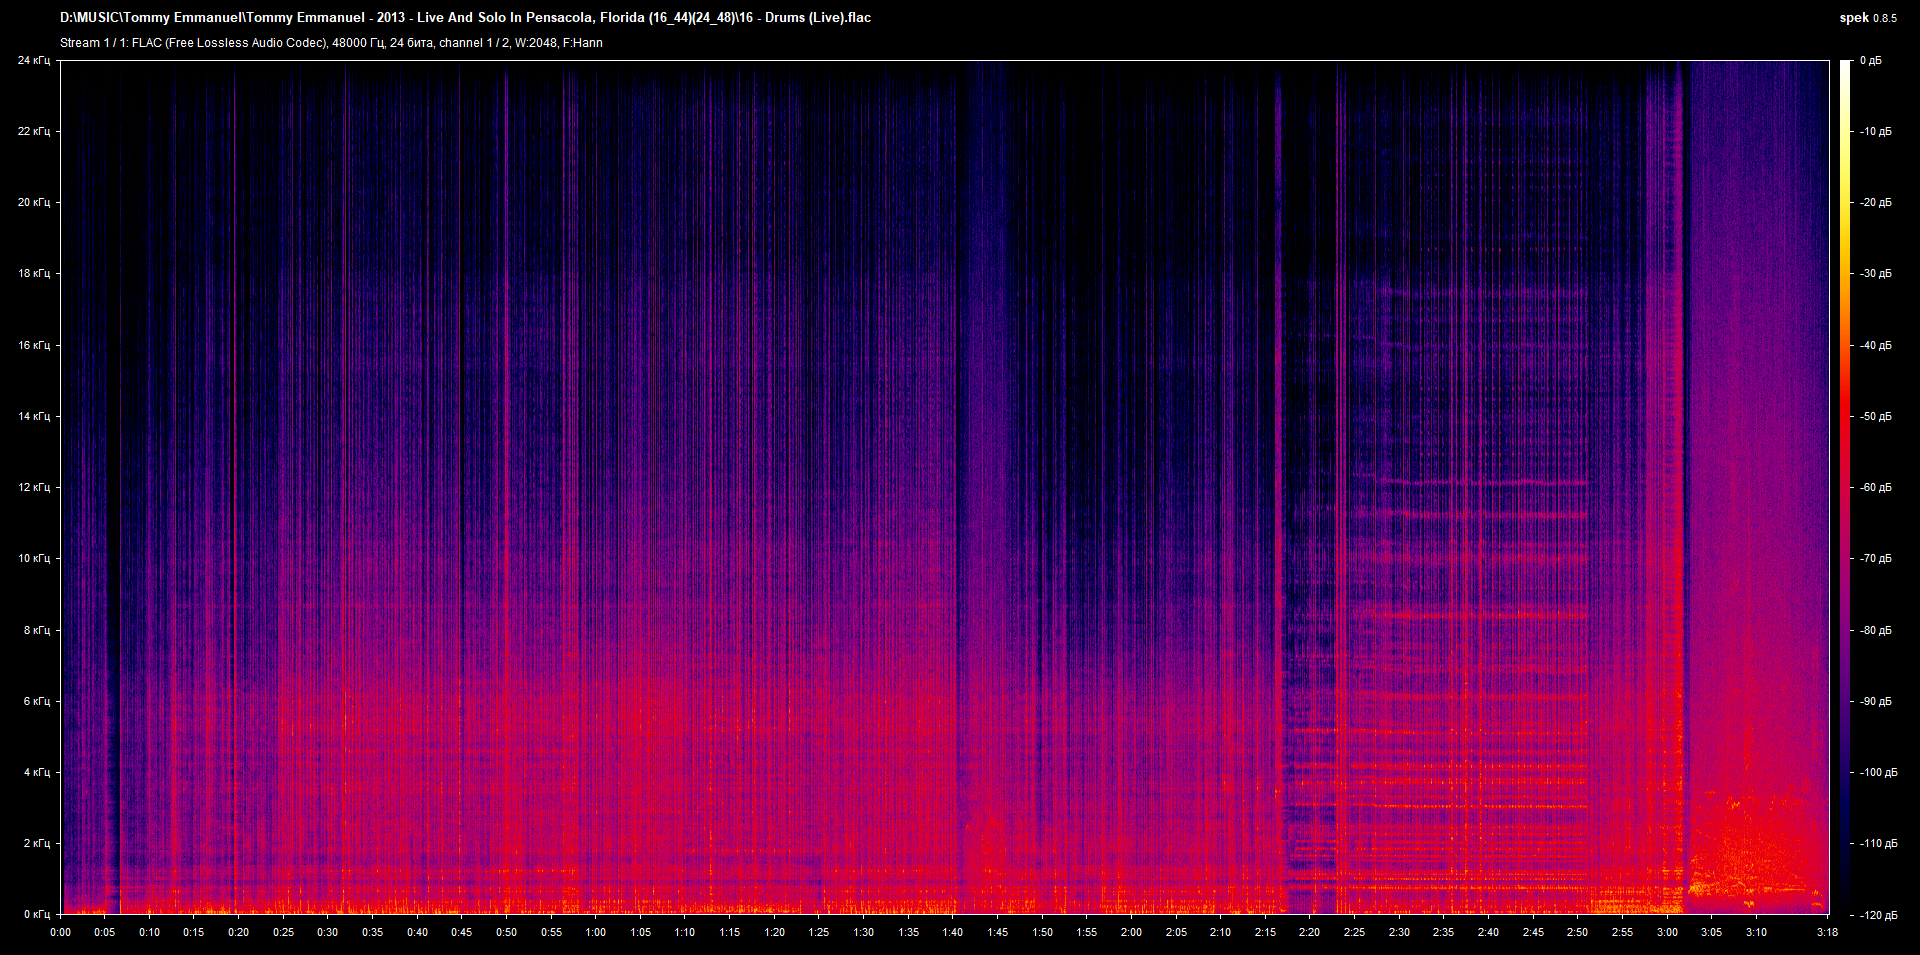
Task: Click the 24 кГц frequency label
Action: pos(34,61)
